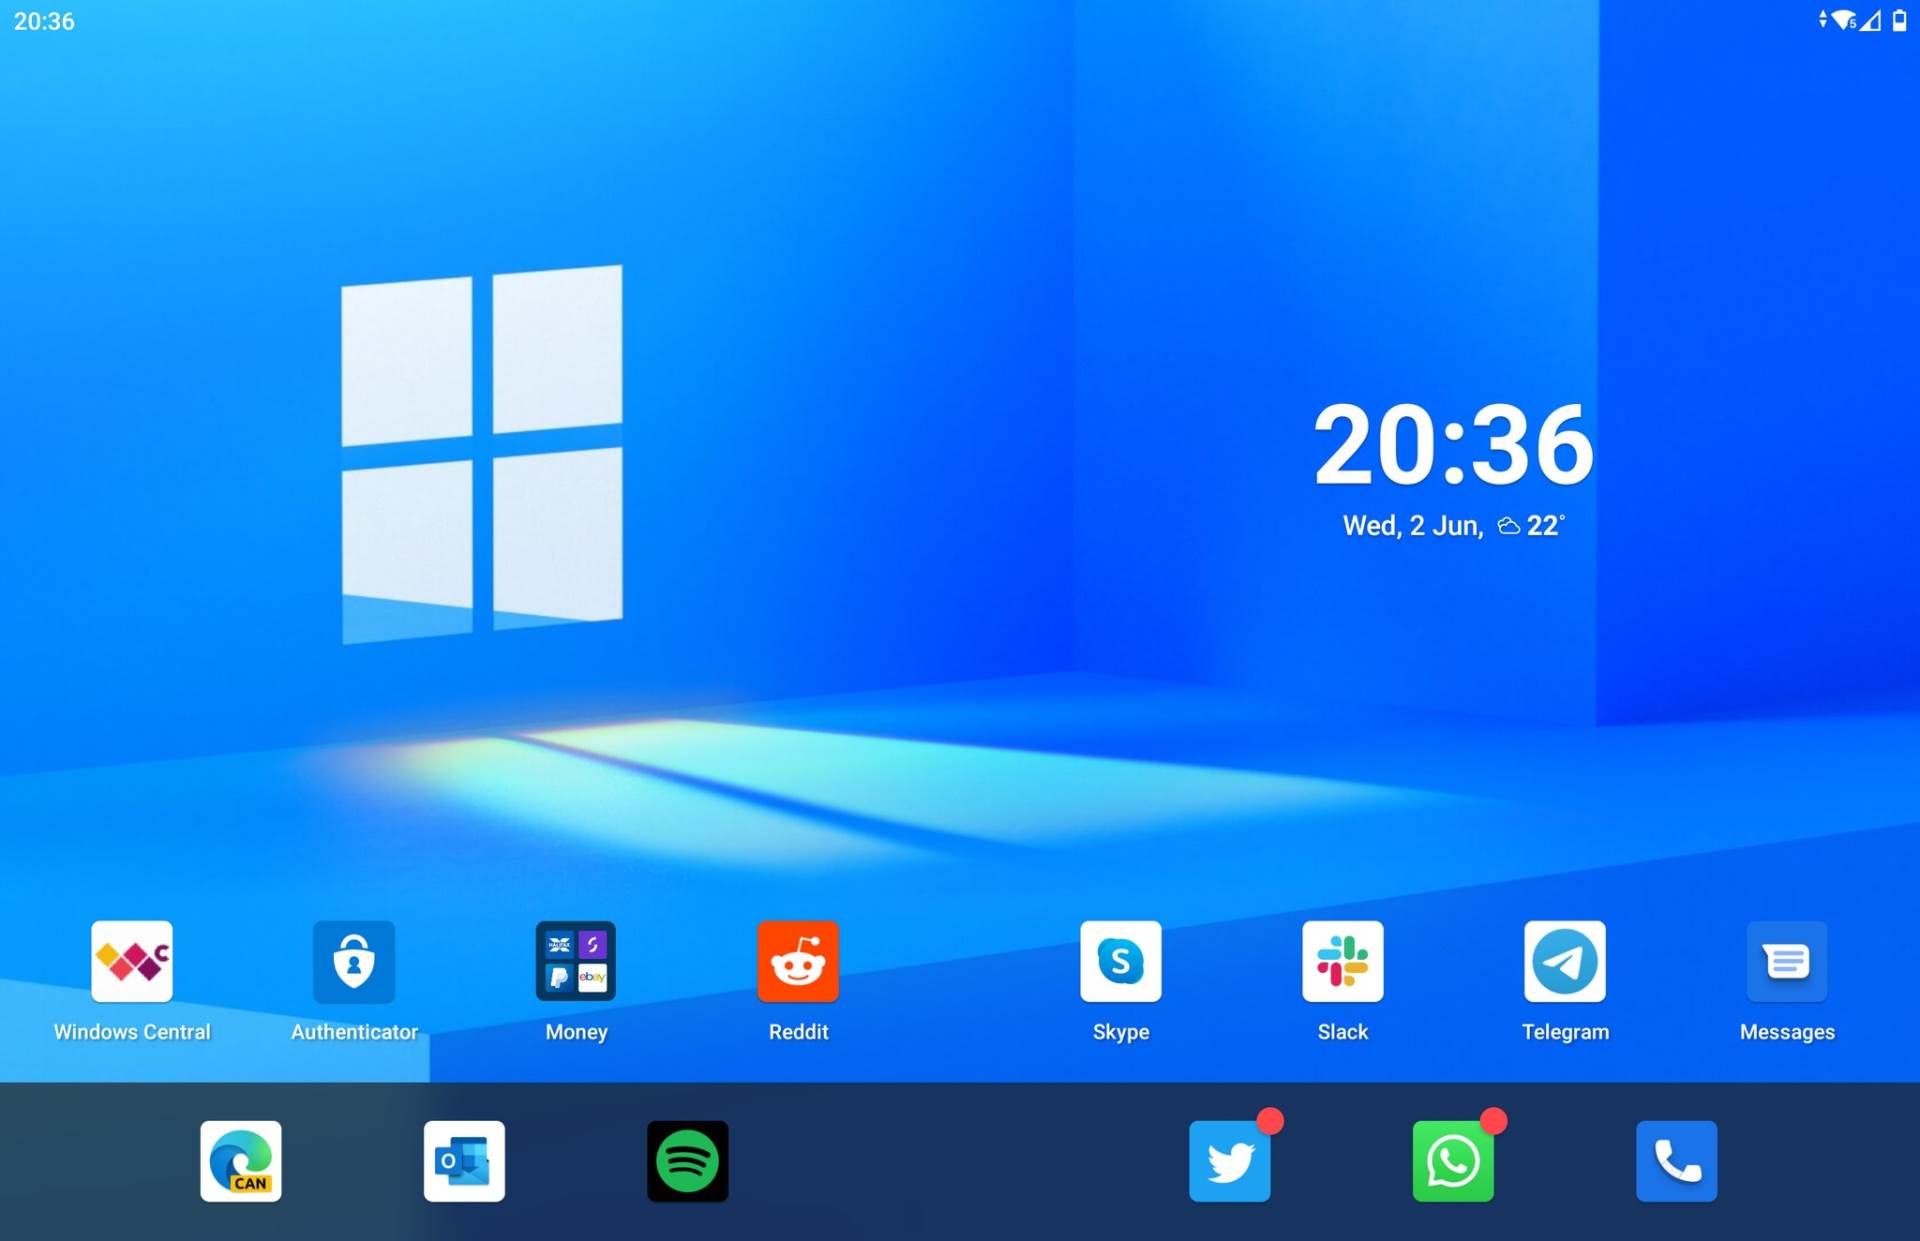The height and width of the screenshot is (1241, 1920).
Task: Start the Reddit app
Action: pyautogui.click(x=798, y=962)
